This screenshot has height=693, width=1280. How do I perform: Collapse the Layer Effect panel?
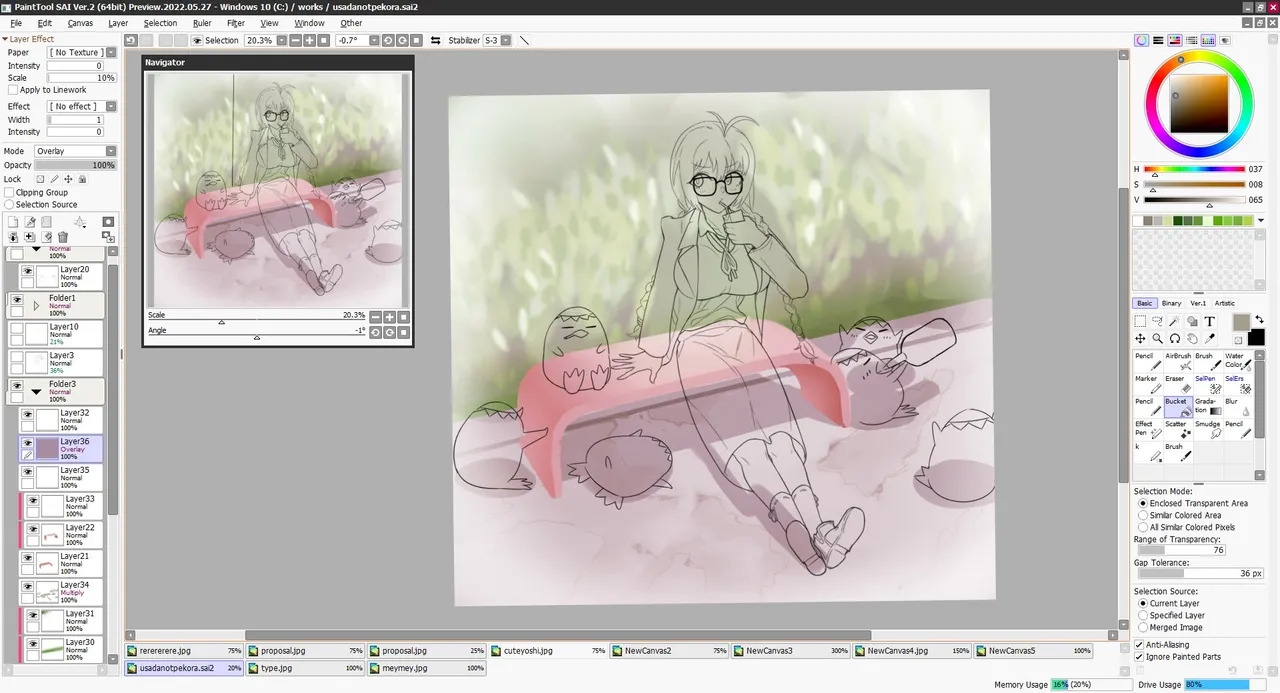coord(5,39)
